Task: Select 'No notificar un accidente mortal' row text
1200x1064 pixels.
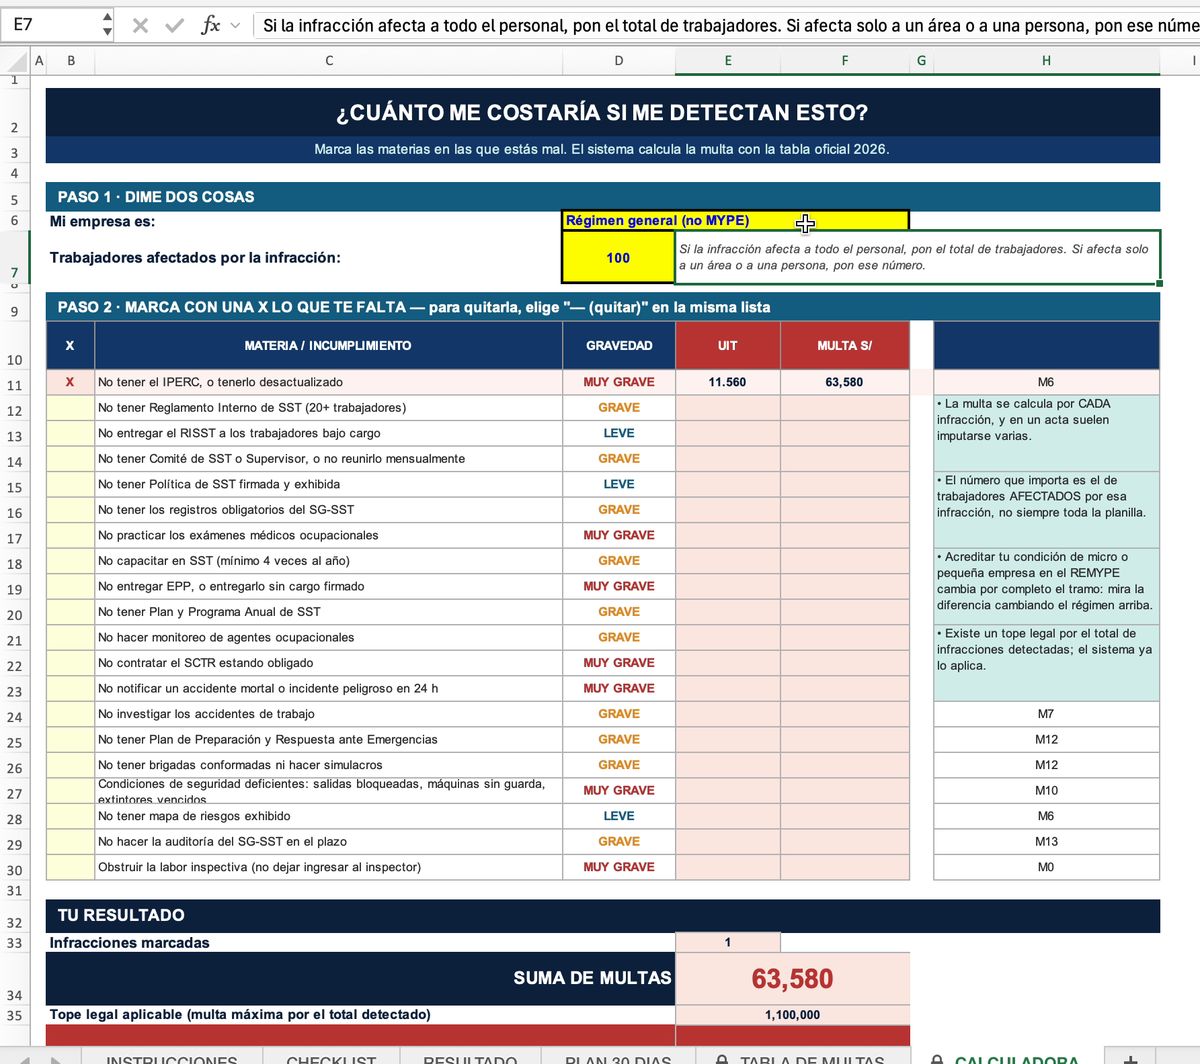Action: pyautogui.click(x=268, y=688)
